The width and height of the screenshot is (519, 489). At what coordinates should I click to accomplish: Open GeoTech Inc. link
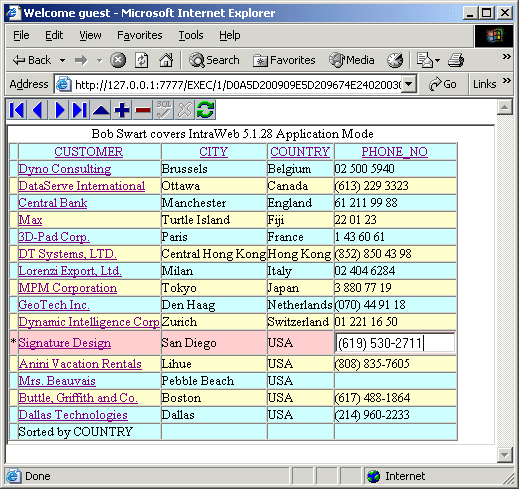pos(54,305)
